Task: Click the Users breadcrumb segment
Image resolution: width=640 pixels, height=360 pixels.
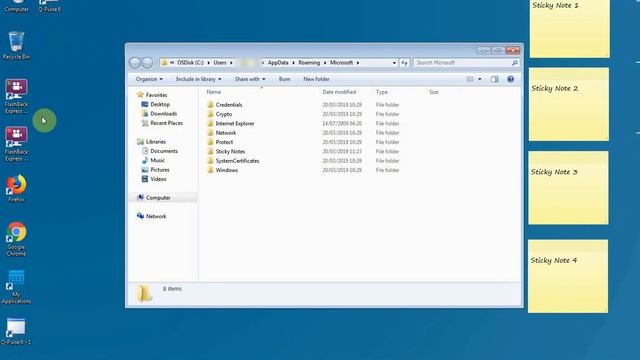Action: [220, 63]
